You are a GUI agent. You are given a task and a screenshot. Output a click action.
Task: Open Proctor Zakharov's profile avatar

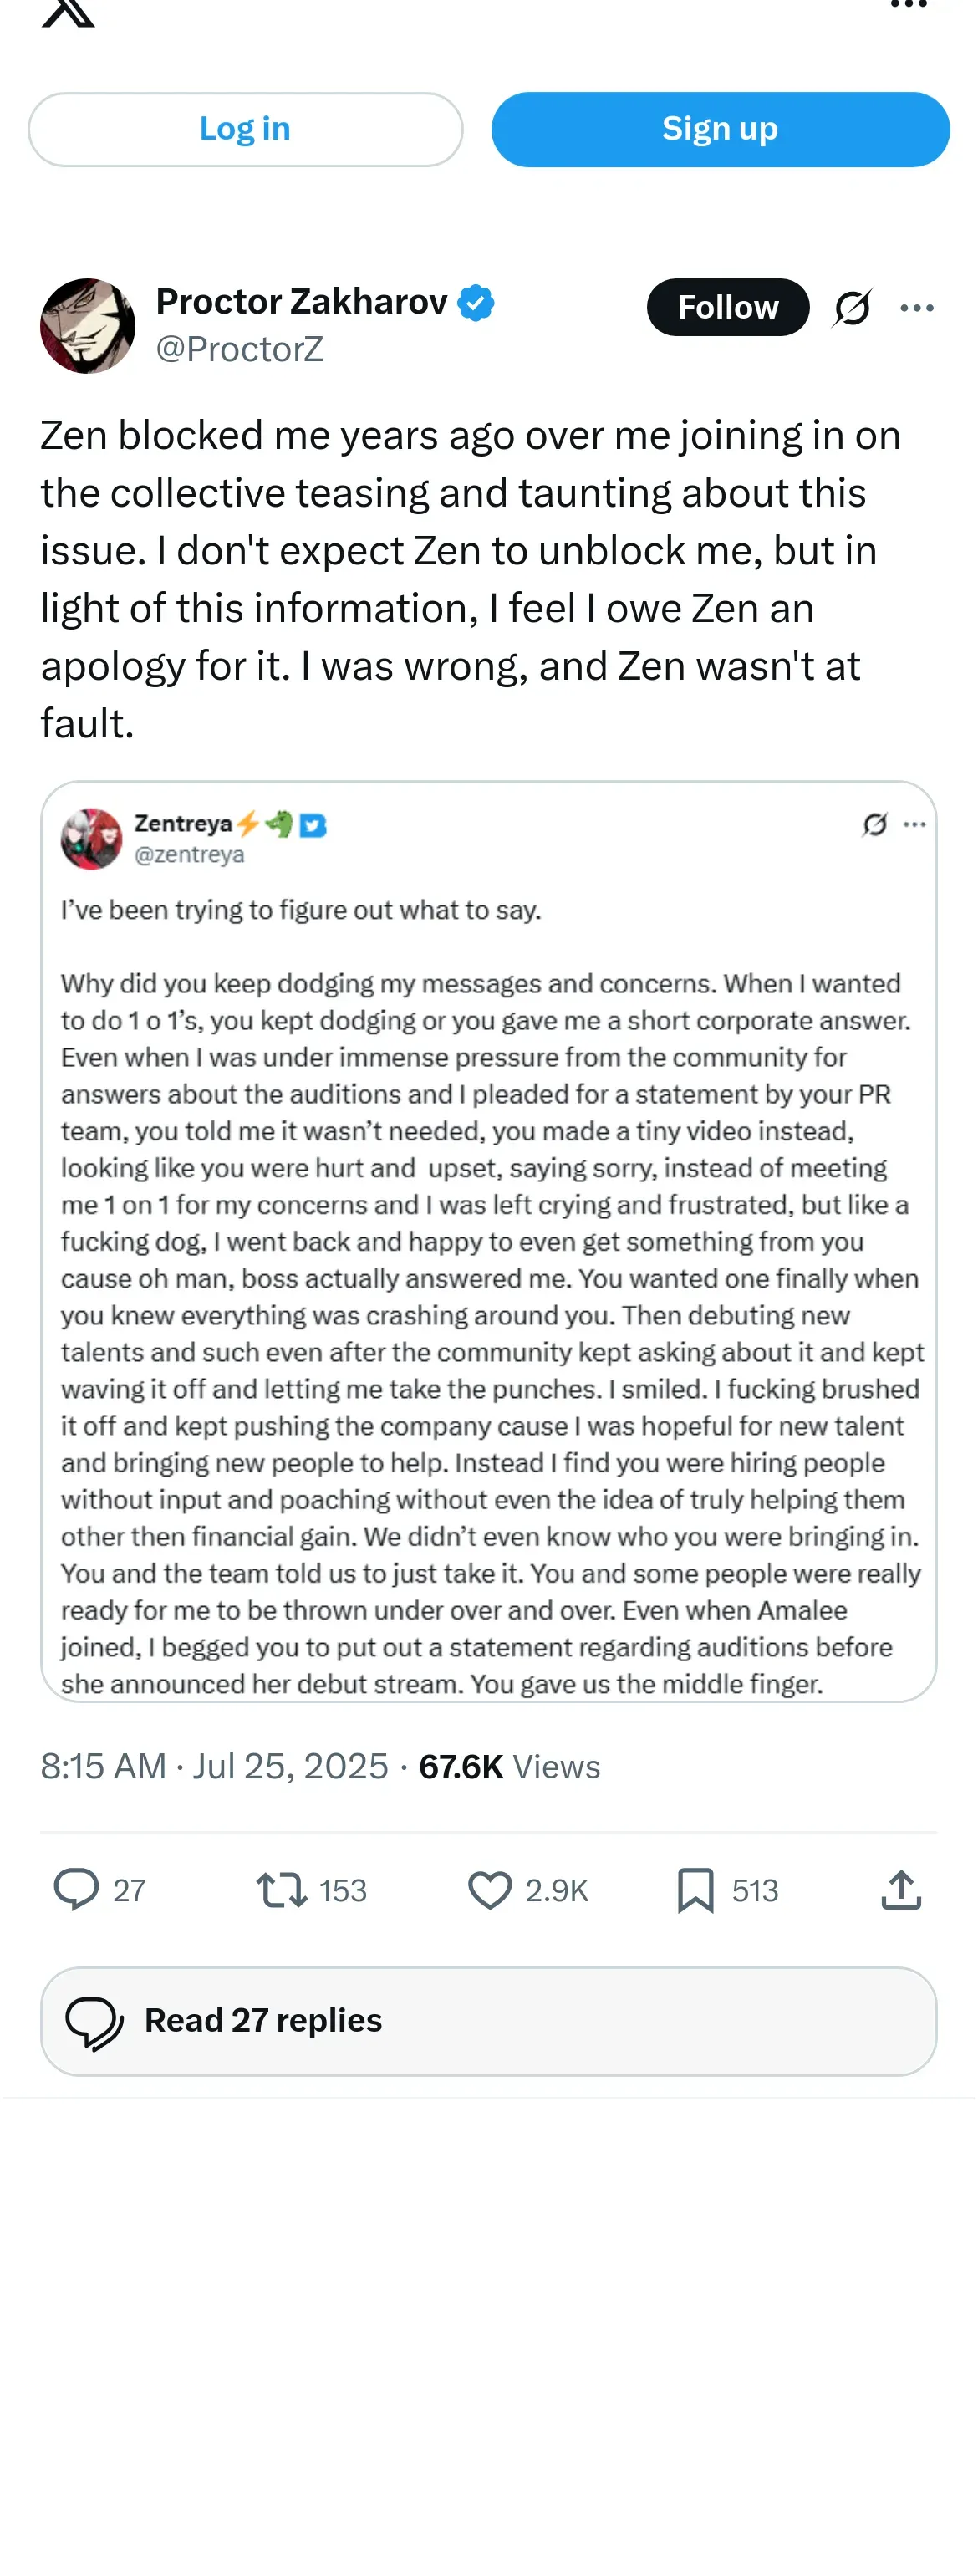point(88,326)
